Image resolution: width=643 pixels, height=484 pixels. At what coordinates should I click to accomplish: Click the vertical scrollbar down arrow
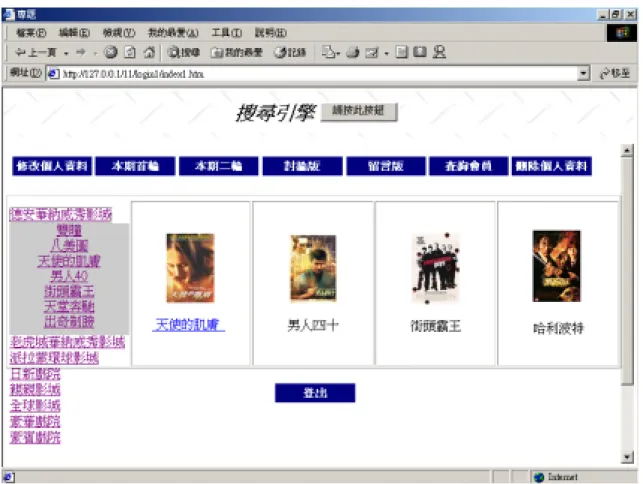click(627, 457)
